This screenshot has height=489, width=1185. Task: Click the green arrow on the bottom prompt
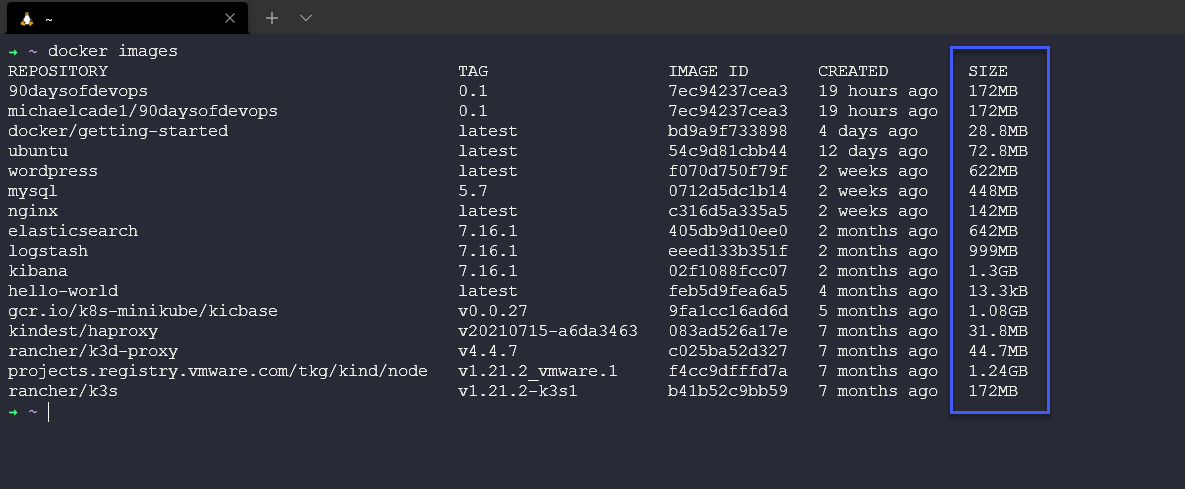tap(13, 412)
